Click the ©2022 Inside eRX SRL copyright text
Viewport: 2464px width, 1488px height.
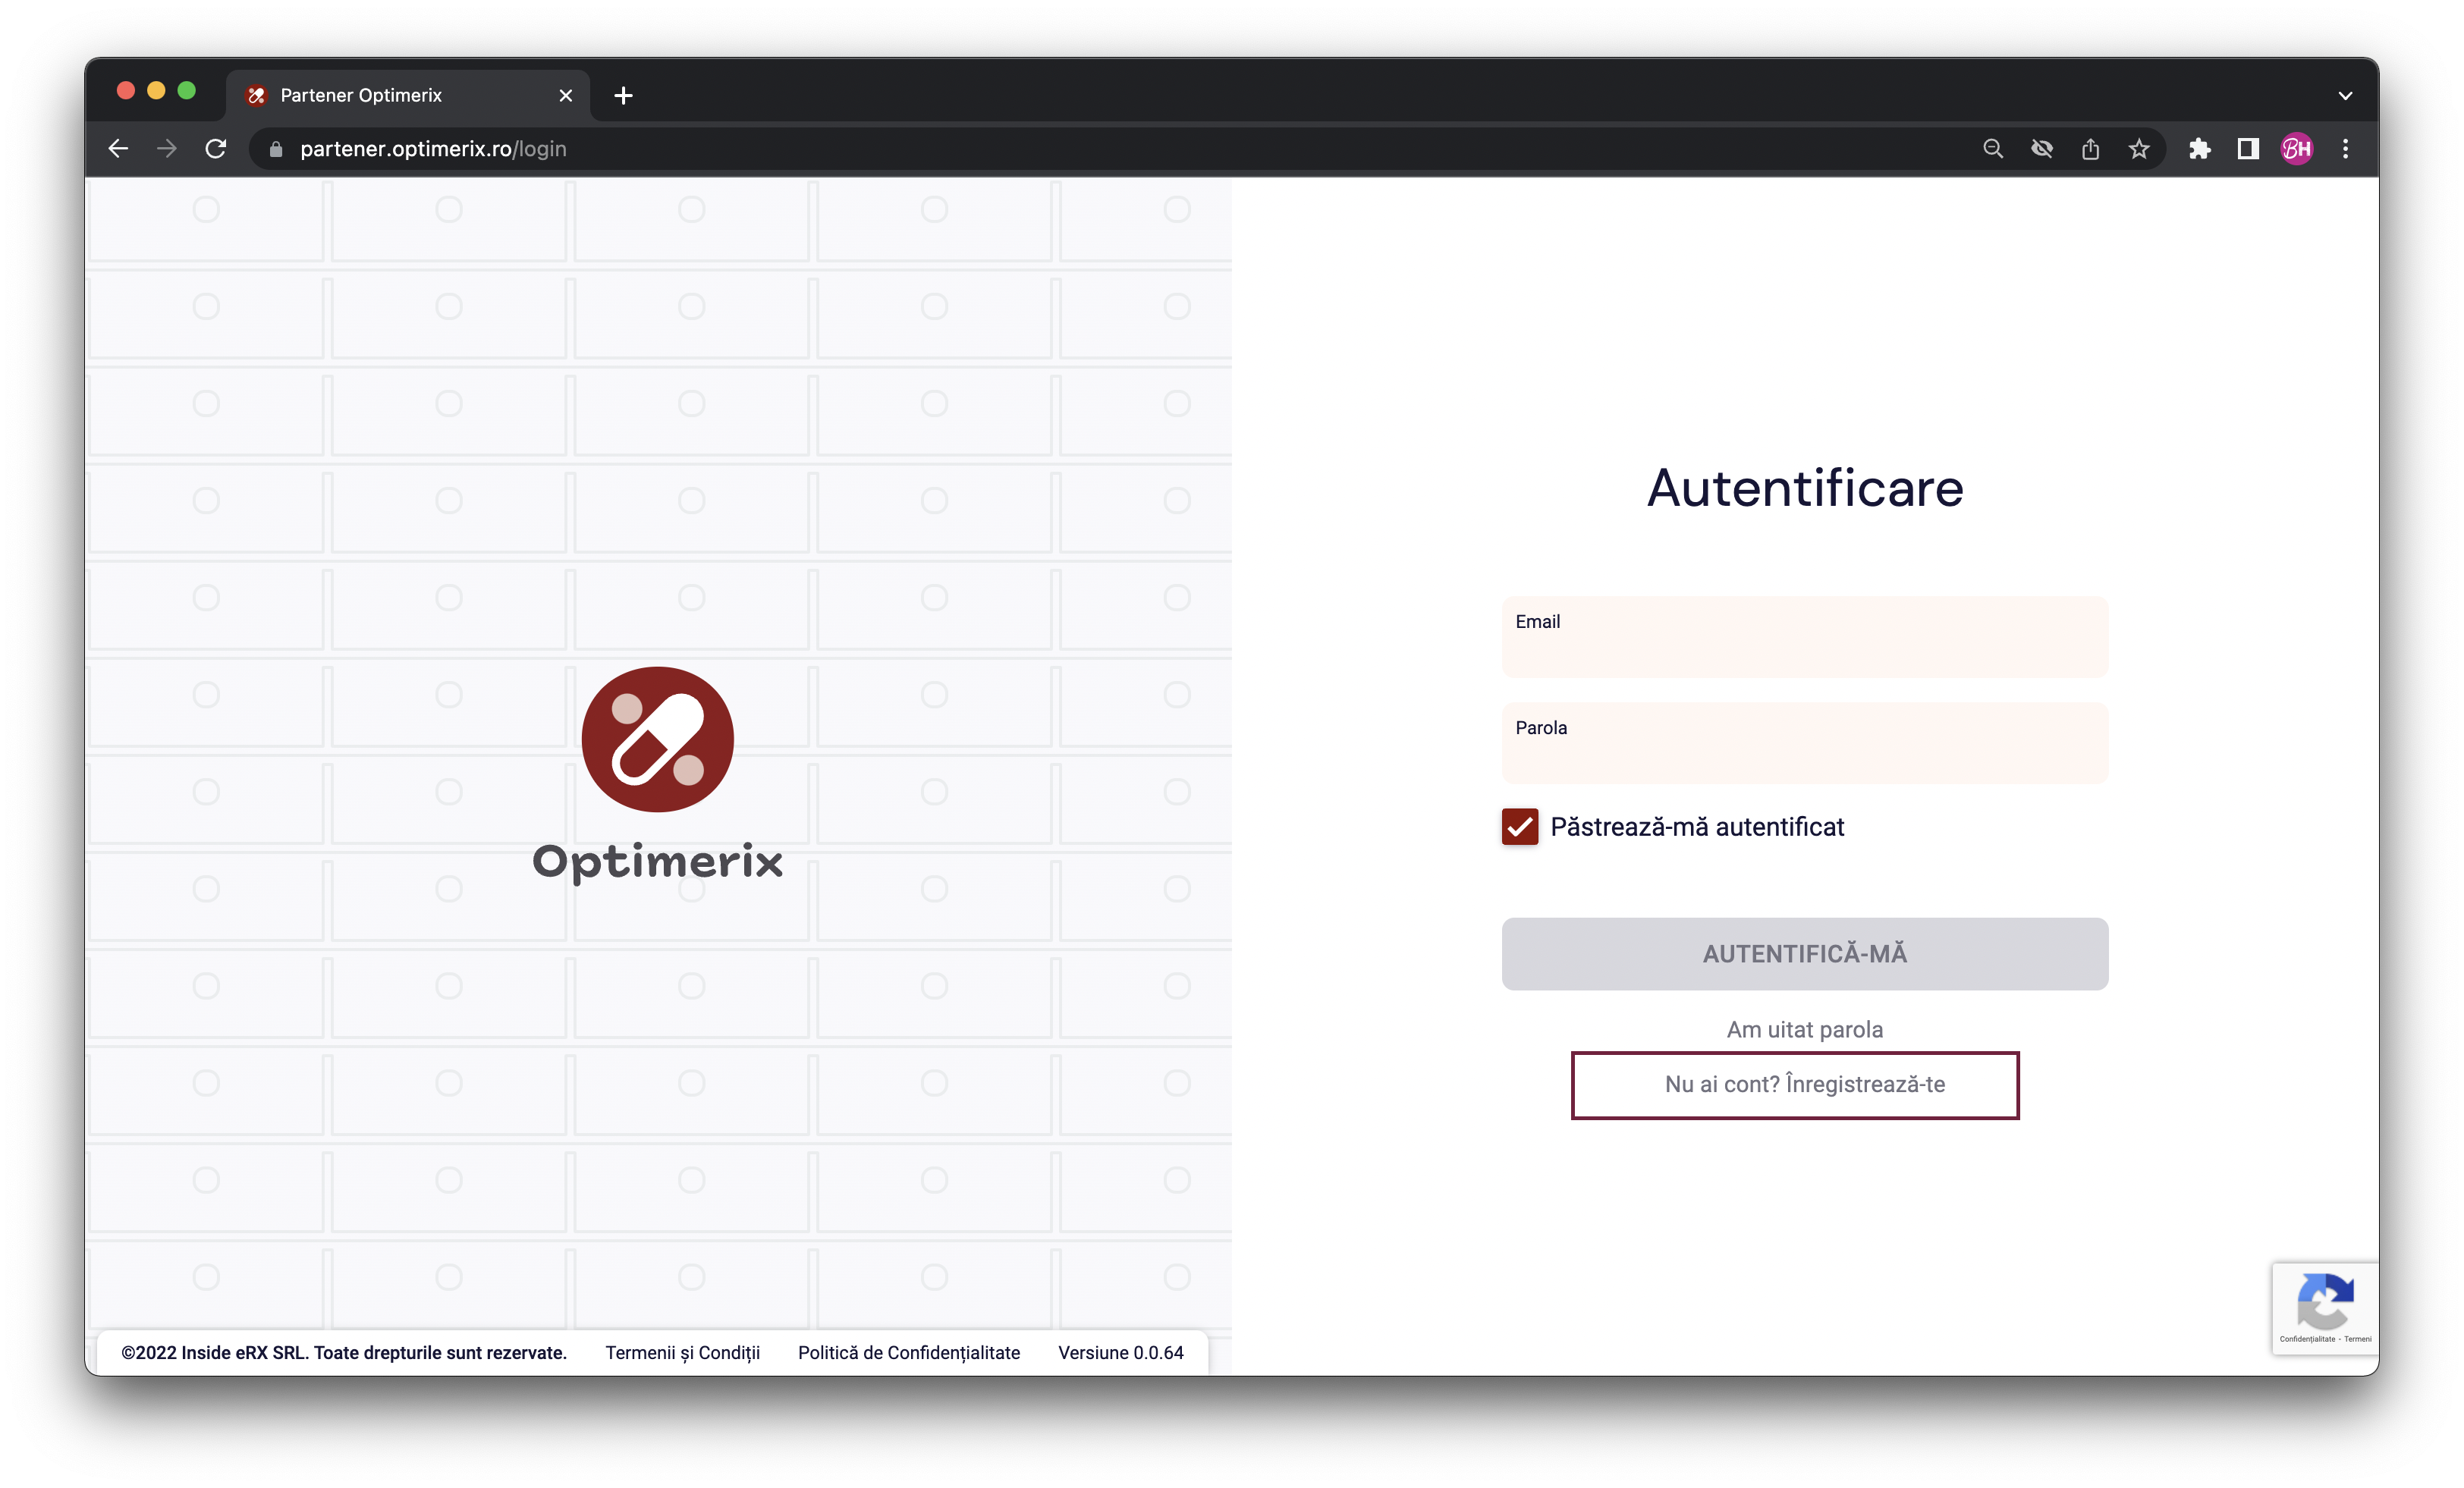click(x=344, y=1353)
